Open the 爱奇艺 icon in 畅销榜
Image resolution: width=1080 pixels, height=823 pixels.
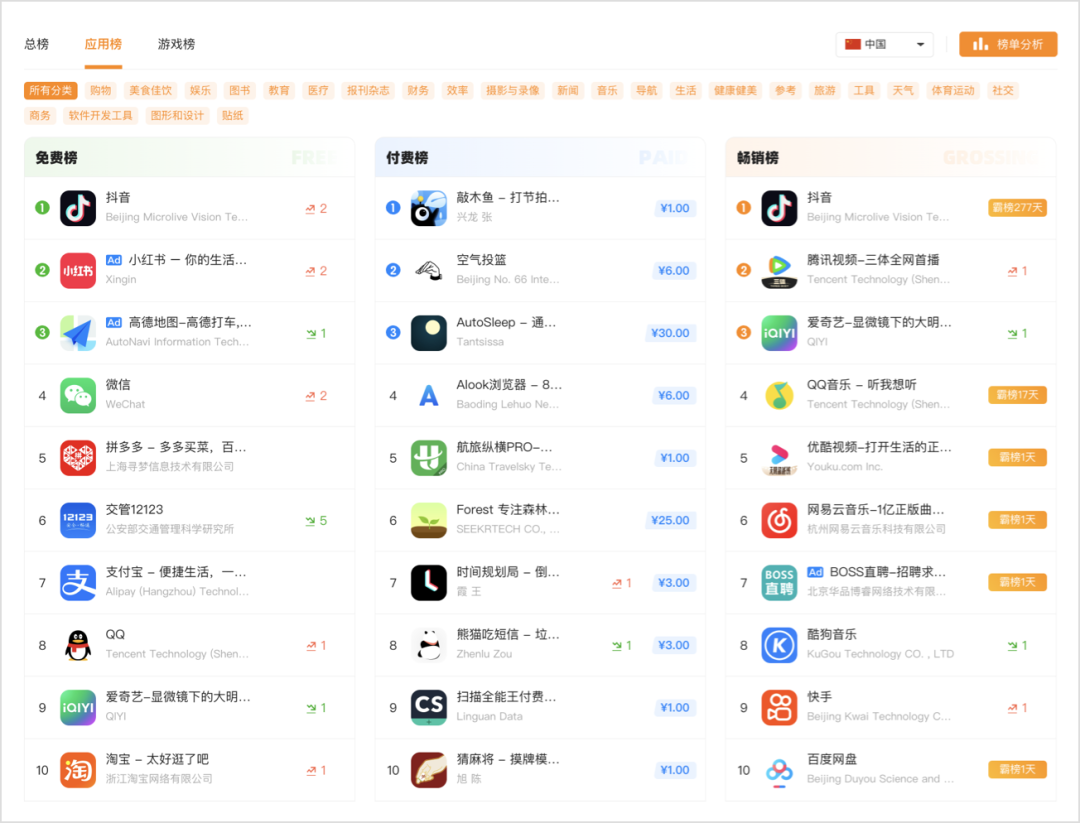(x=779, y=333)
